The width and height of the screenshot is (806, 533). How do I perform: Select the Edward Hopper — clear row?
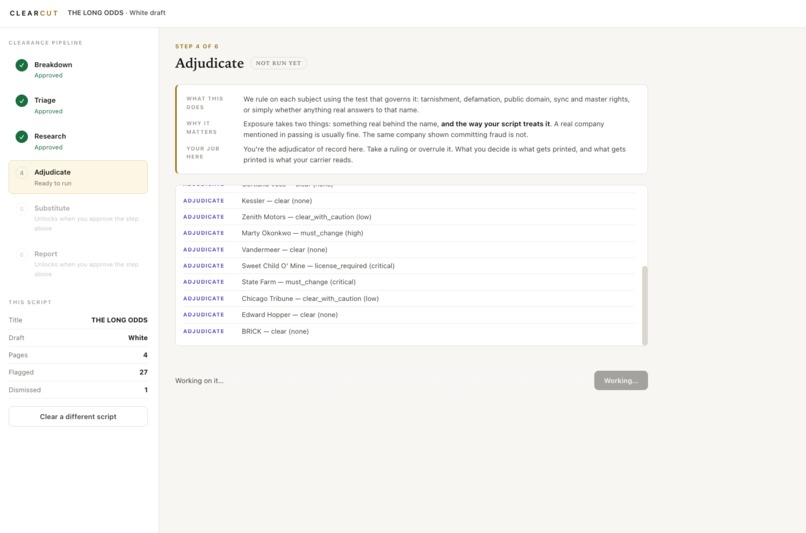click(409, 315)
